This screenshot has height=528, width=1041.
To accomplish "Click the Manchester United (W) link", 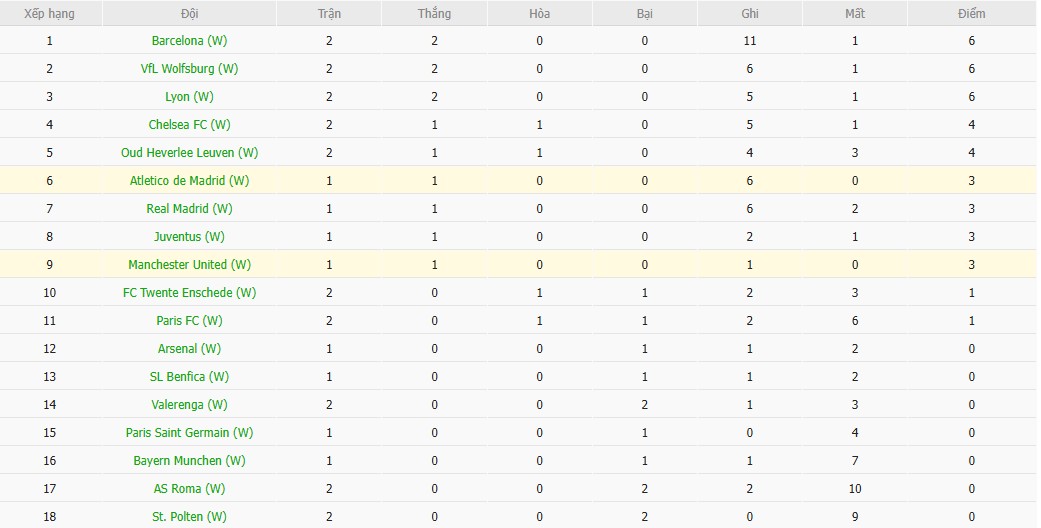I will coord(189,265).
